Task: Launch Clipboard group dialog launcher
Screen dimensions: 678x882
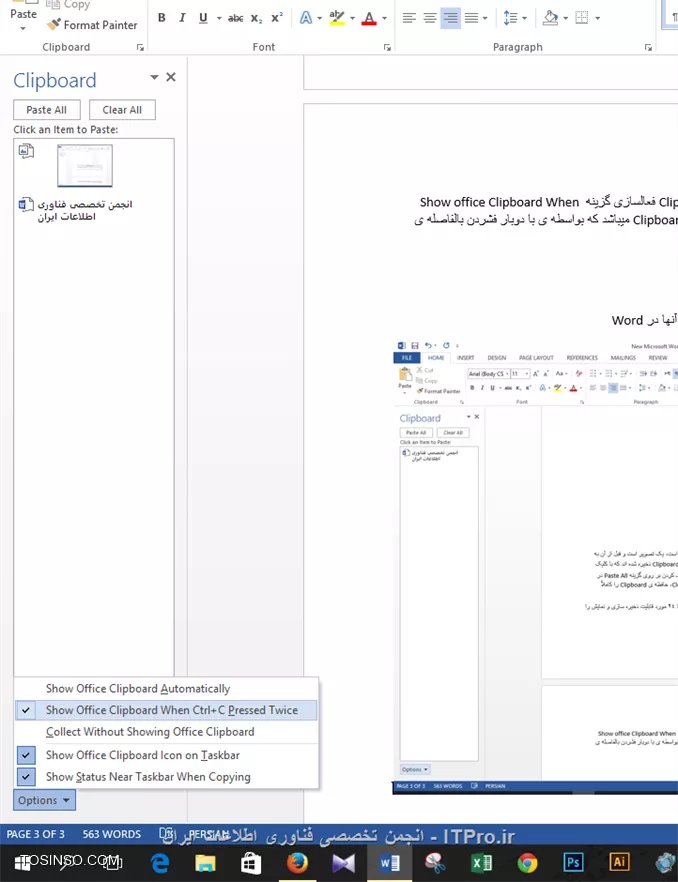Action: 140,48
